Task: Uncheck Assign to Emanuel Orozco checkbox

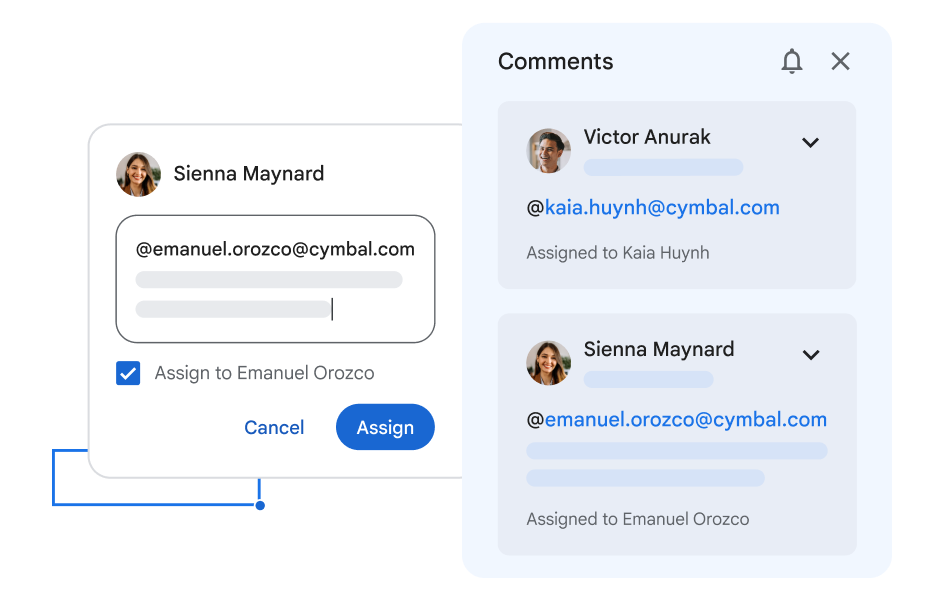Action: 128,373
